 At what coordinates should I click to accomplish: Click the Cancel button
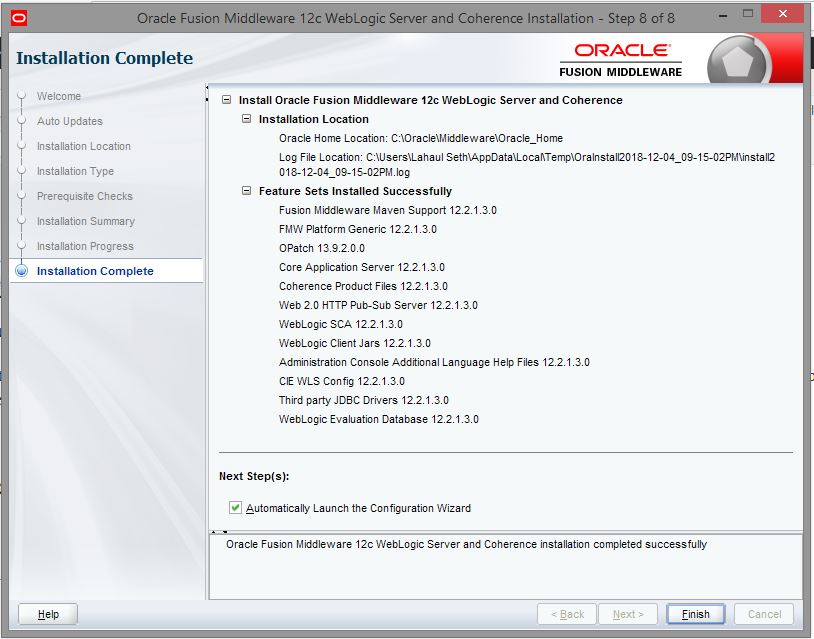coord(764,614)
